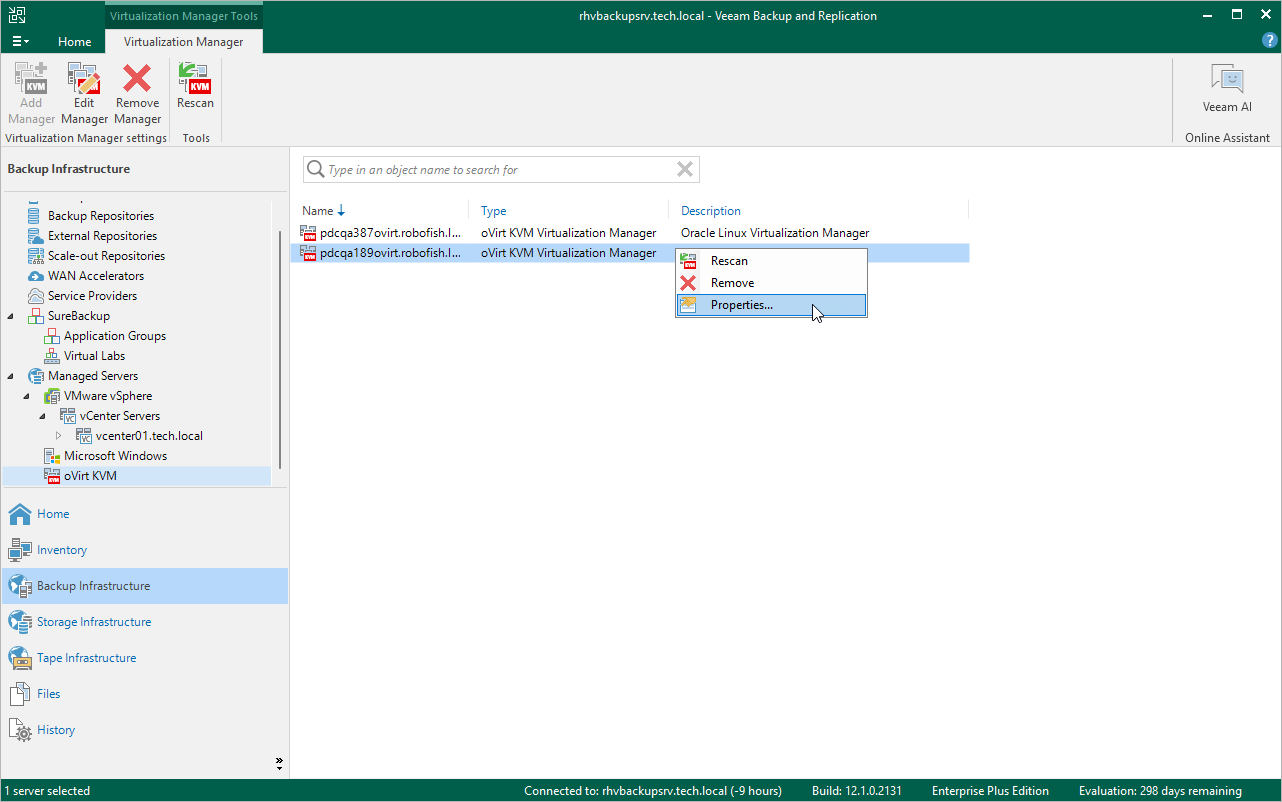Click the Home navigation pane icon

coord(20,514)
